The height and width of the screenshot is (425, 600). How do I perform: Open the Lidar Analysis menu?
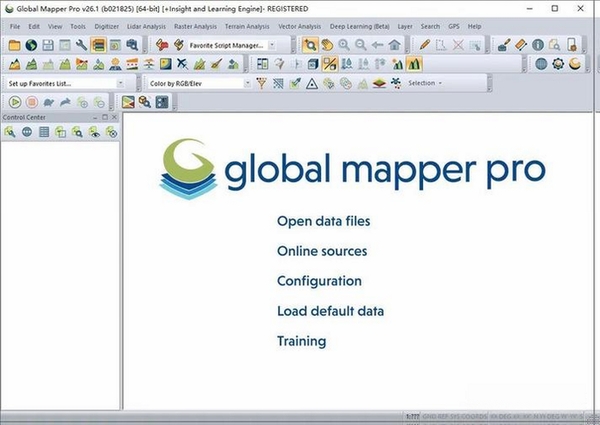[146, 26]
